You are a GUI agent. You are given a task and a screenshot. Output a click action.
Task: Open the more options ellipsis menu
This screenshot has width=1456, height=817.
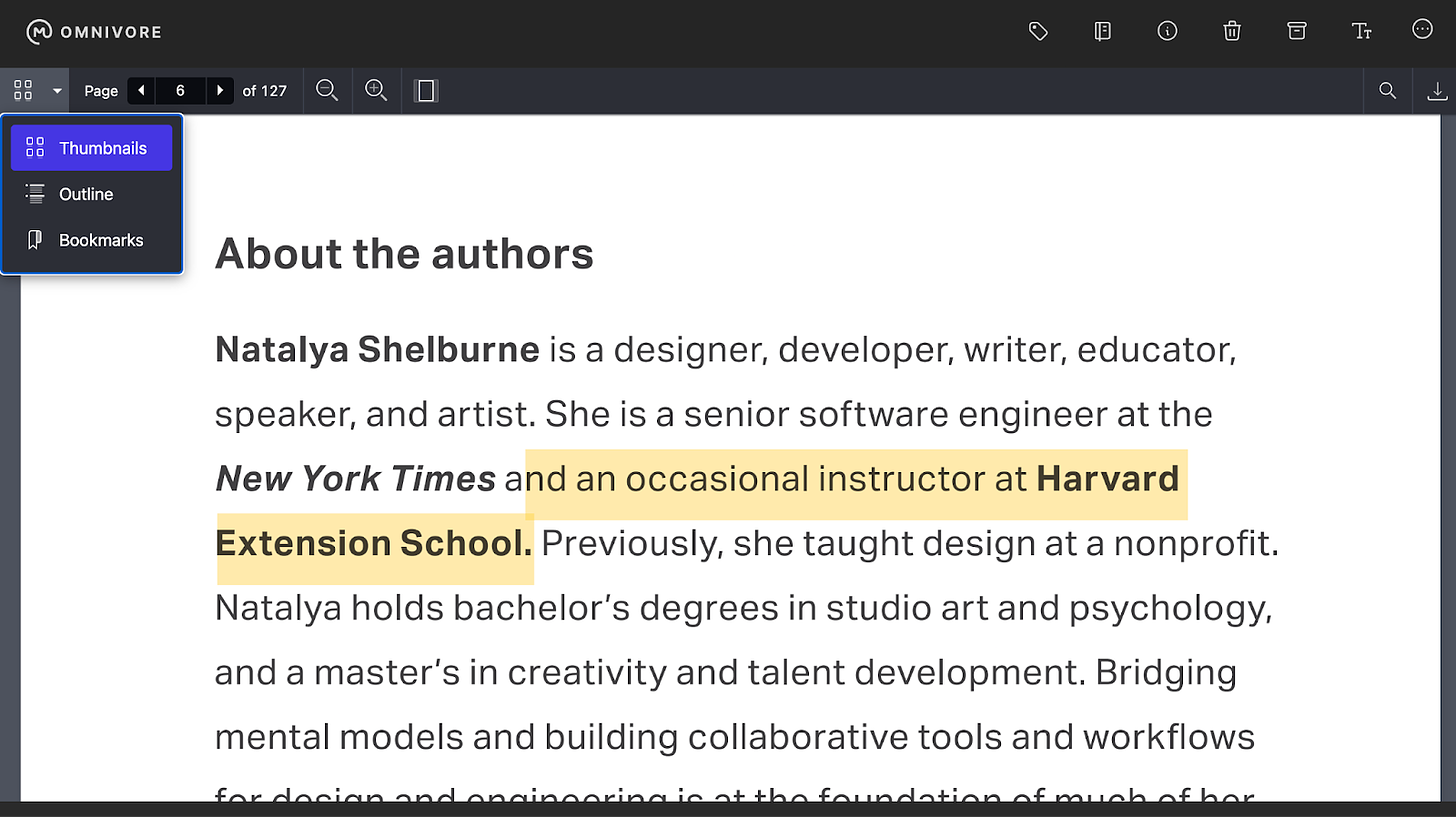coord(1423,30)
